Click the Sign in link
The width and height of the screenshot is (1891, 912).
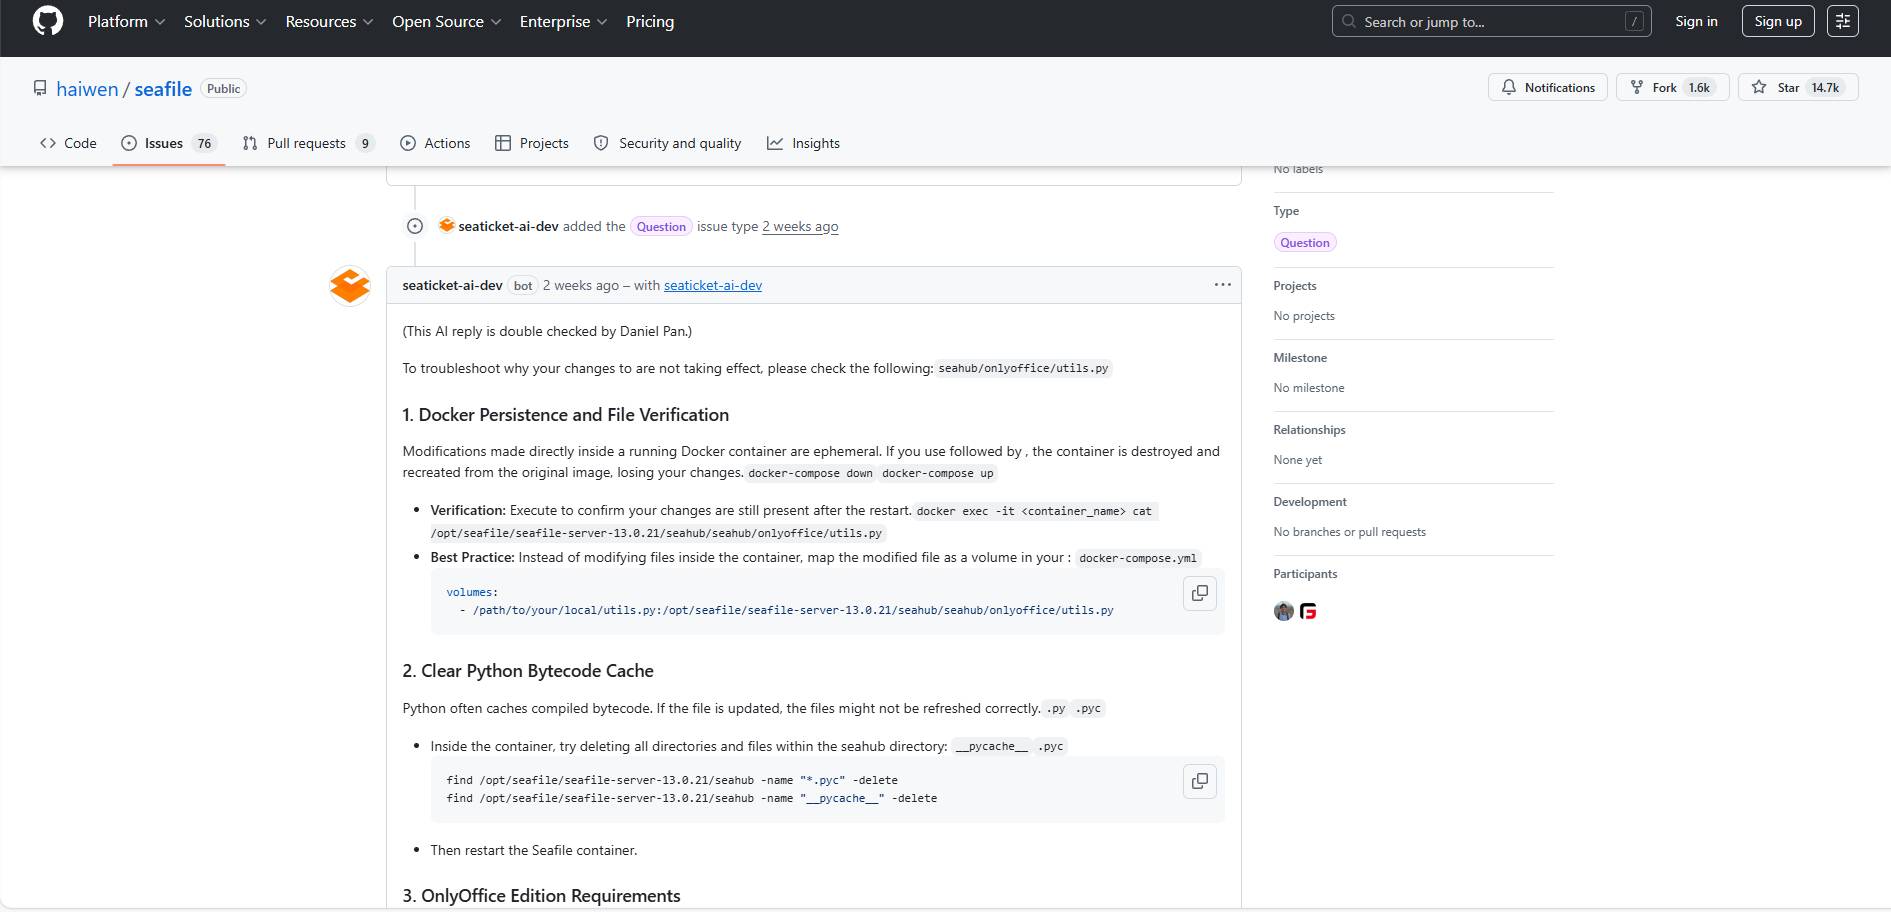tap(1696, 21)
